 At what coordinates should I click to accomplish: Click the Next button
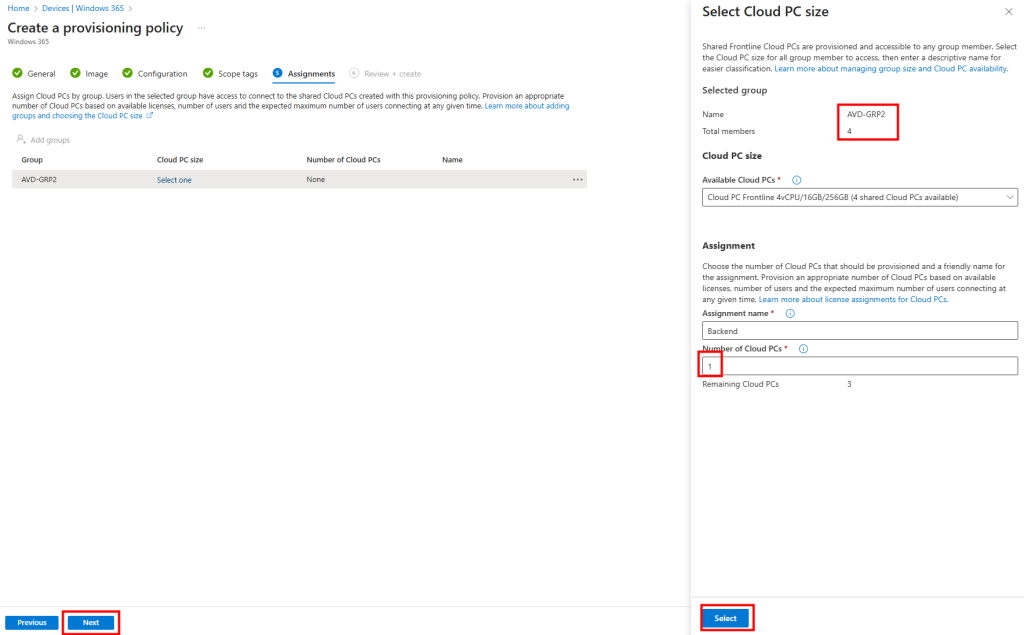click(91, 622)
